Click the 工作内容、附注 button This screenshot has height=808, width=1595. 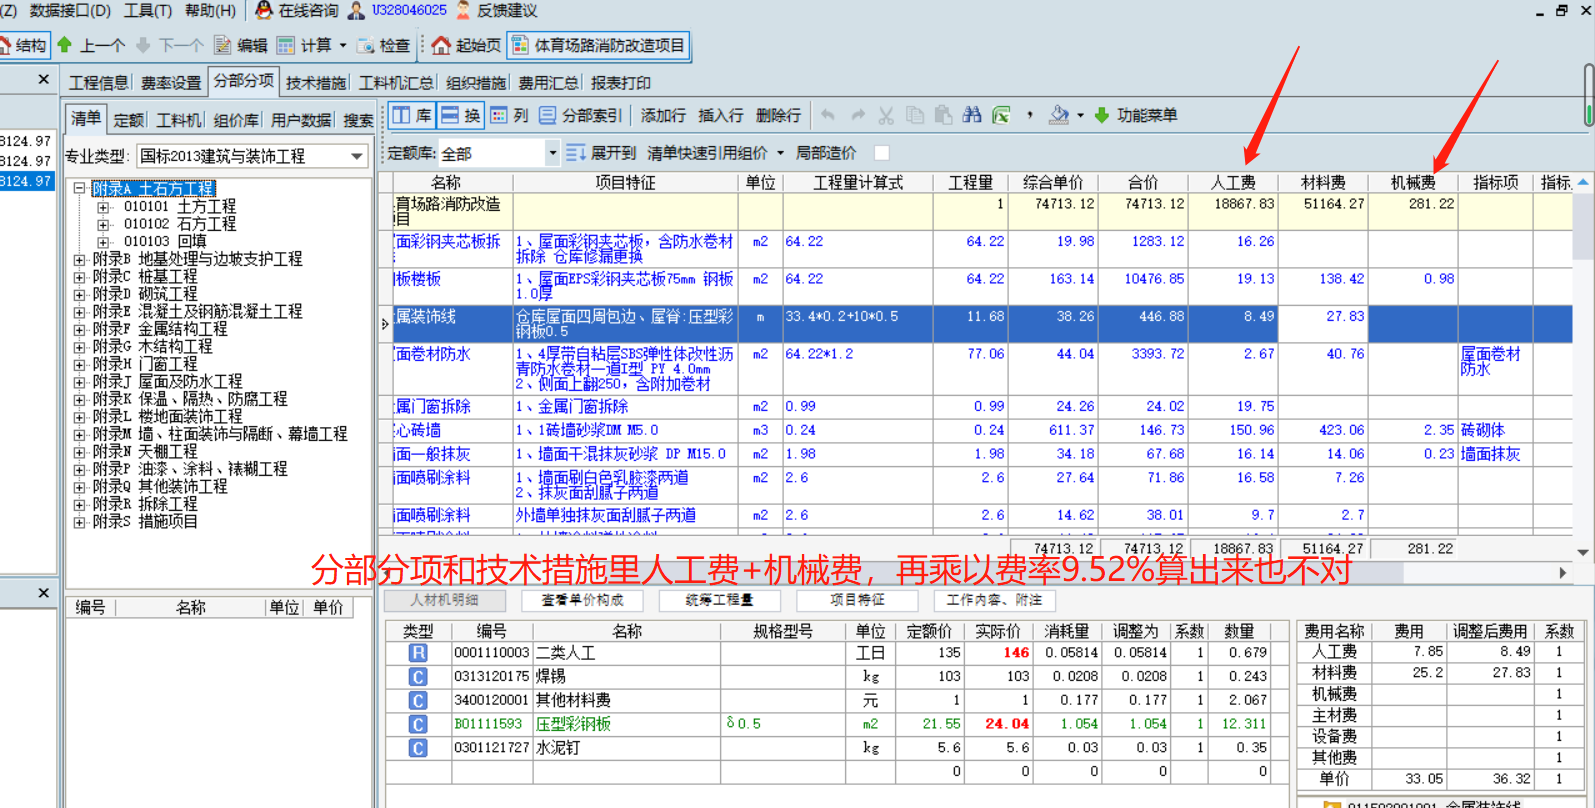(x=994, y=600)
